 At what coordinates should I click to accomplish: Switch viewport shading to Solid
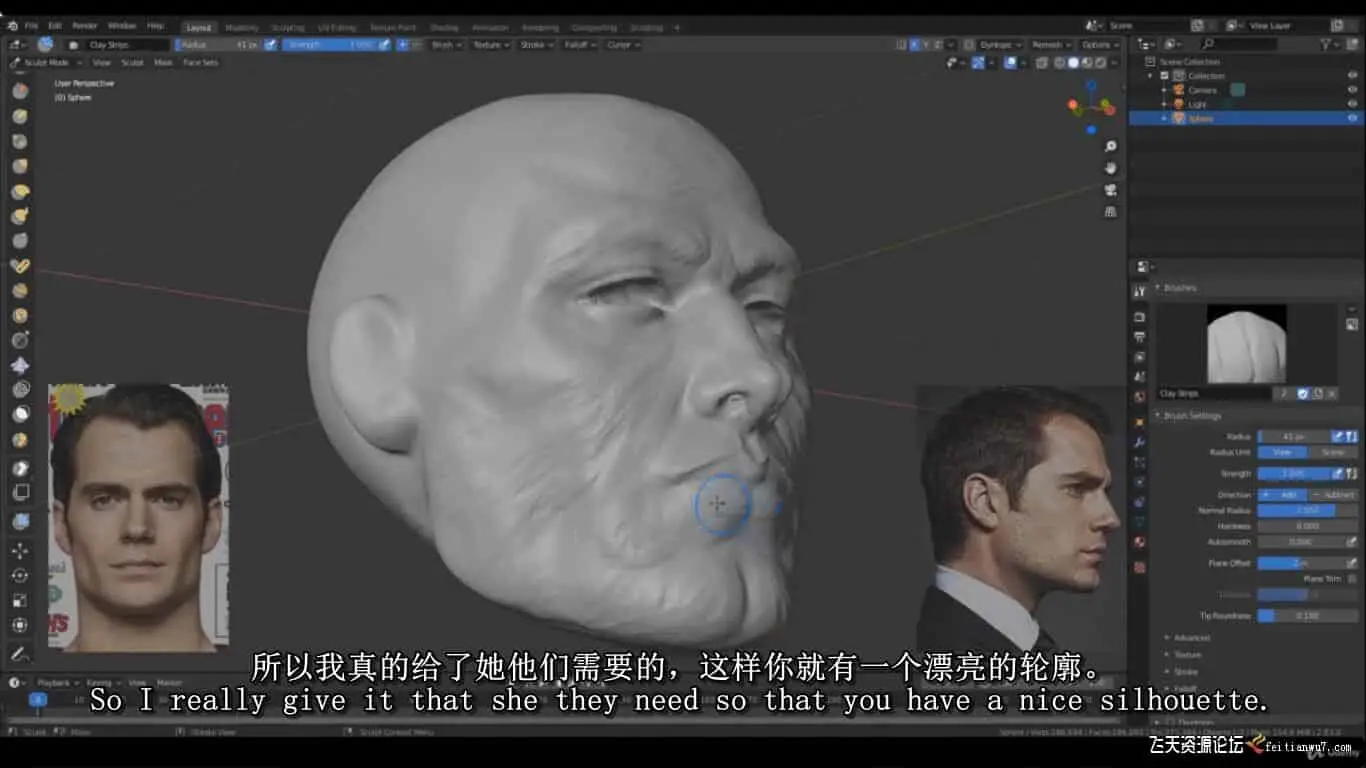1073,62
